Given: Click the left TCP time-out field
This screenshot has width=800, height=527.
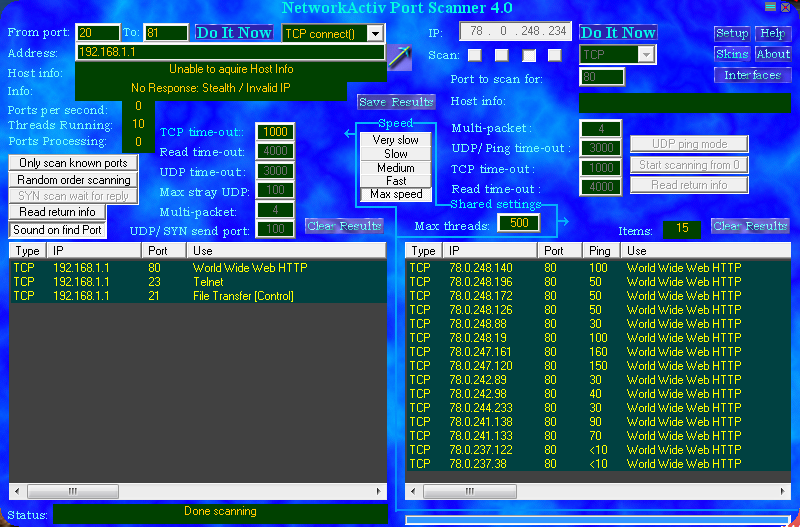Looking at the screenshot, I should (275, 132).
